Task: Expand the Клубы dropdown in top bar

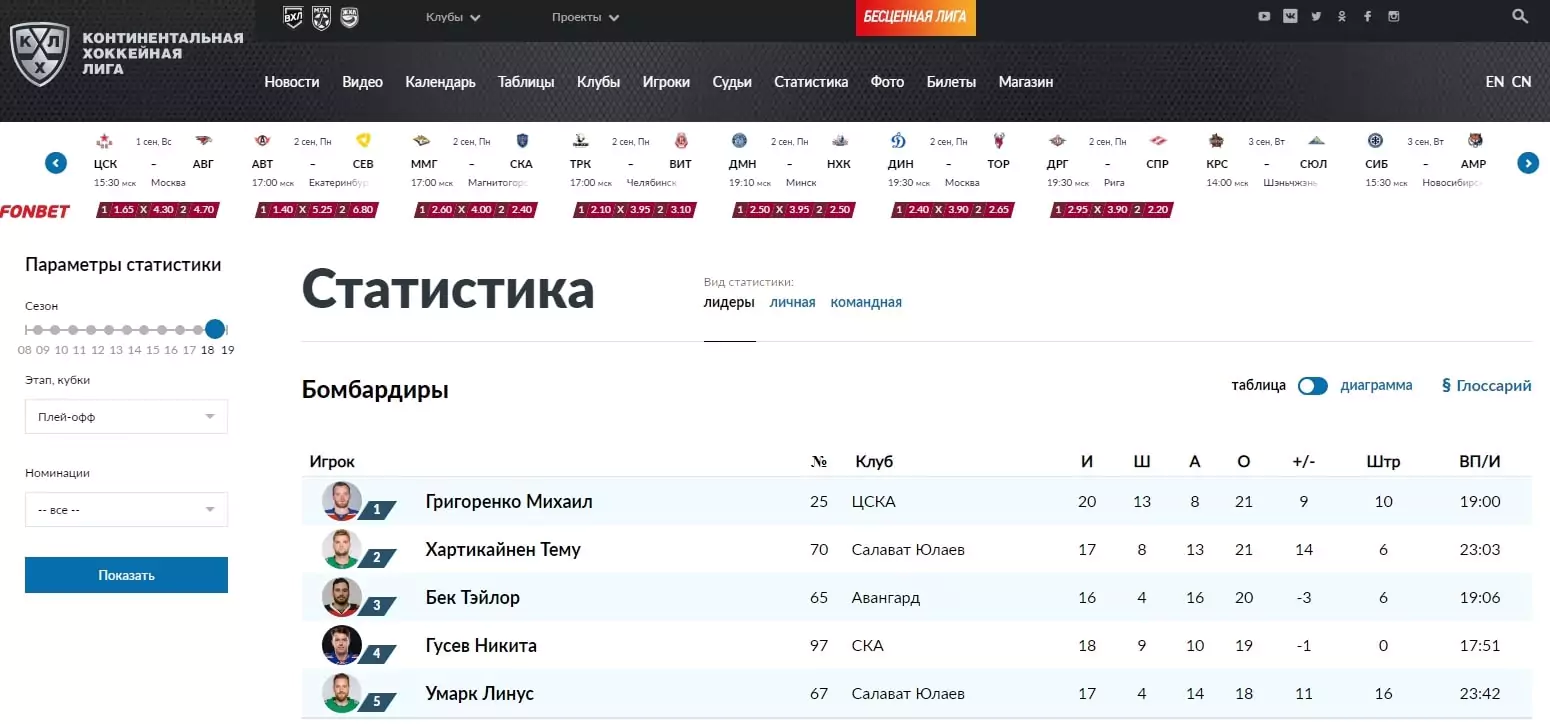Action: click(453, 17)
